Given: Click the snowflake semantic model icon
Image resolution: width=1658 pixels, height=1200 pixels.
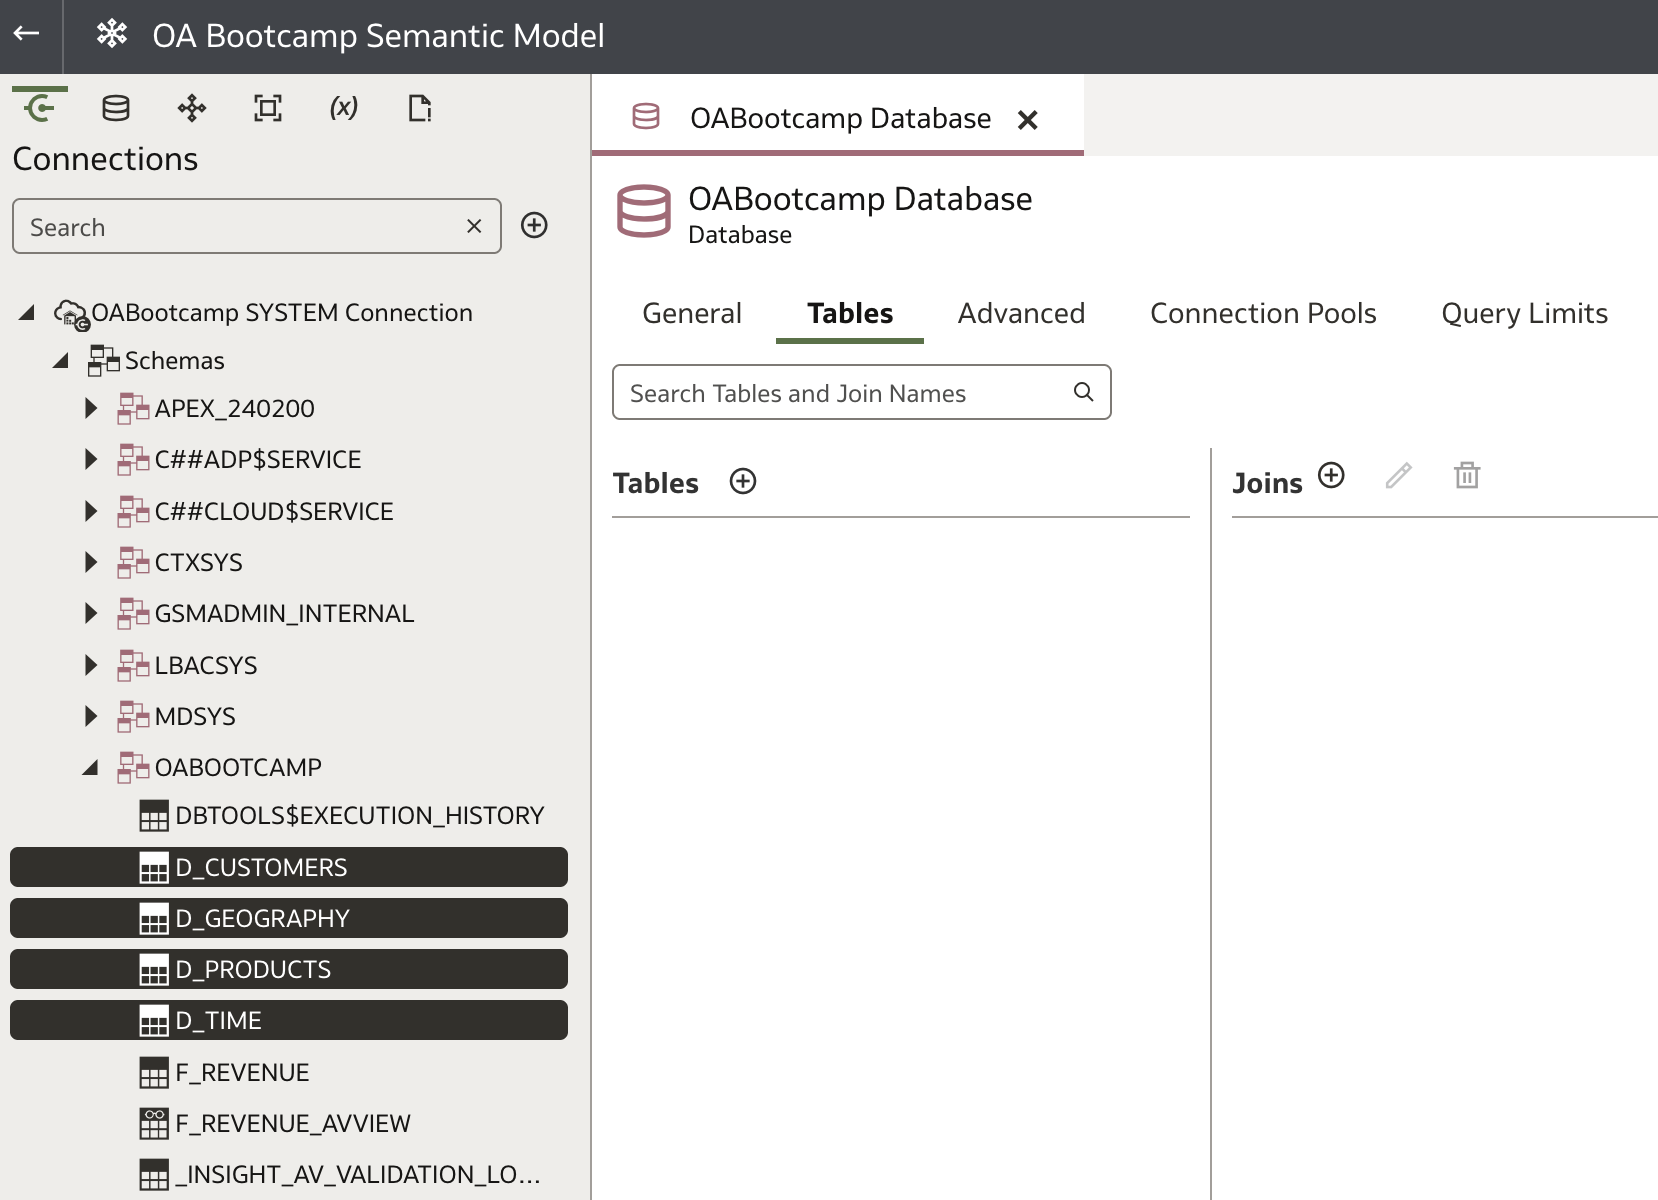Looking at the screenshot, I should [112, 34].
